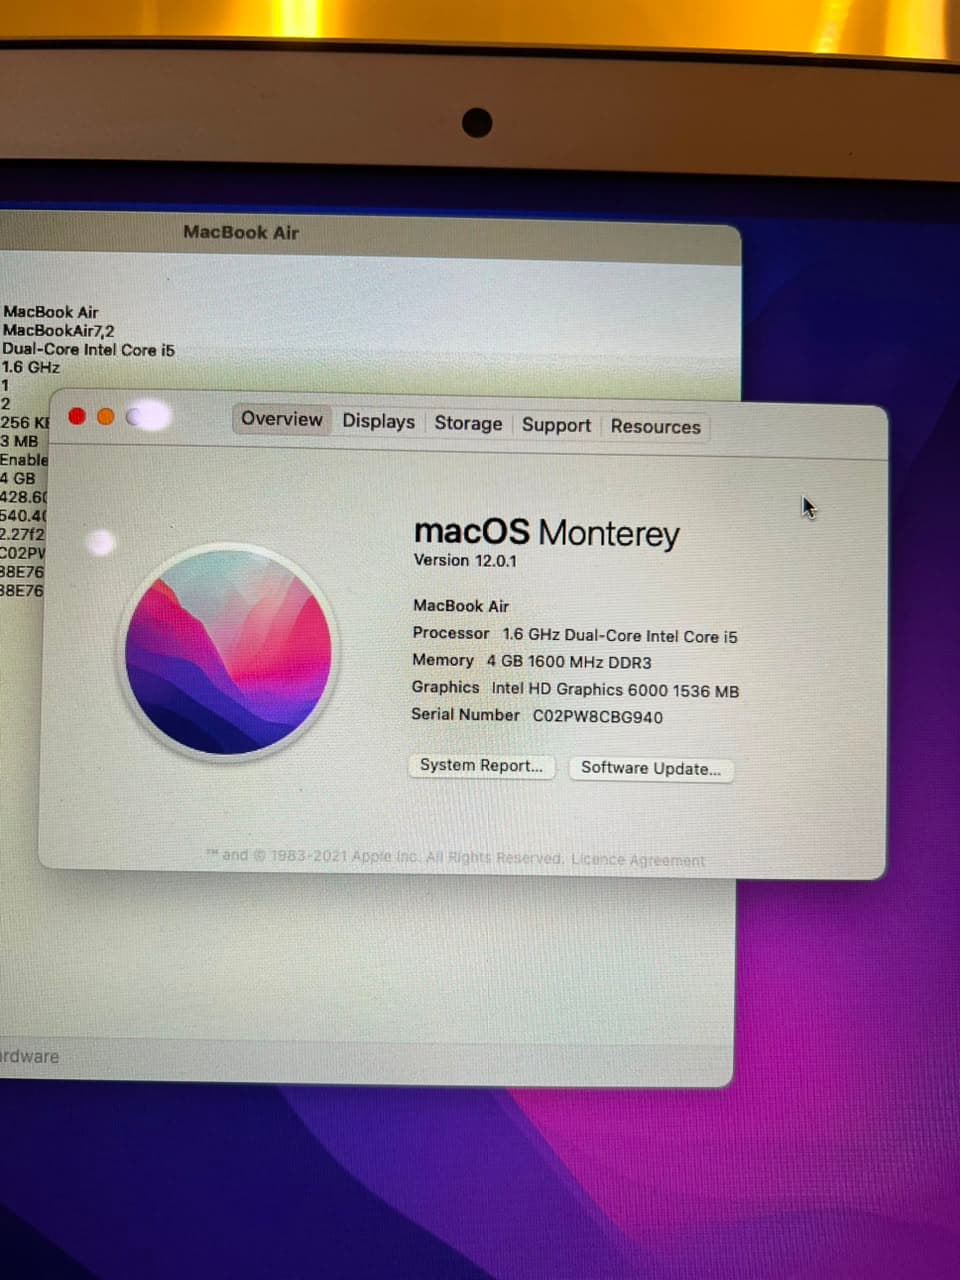Select serial number C02PW8CBG940
The image size is (960, 1280).
pyautogui.click(x=597, y=717)
